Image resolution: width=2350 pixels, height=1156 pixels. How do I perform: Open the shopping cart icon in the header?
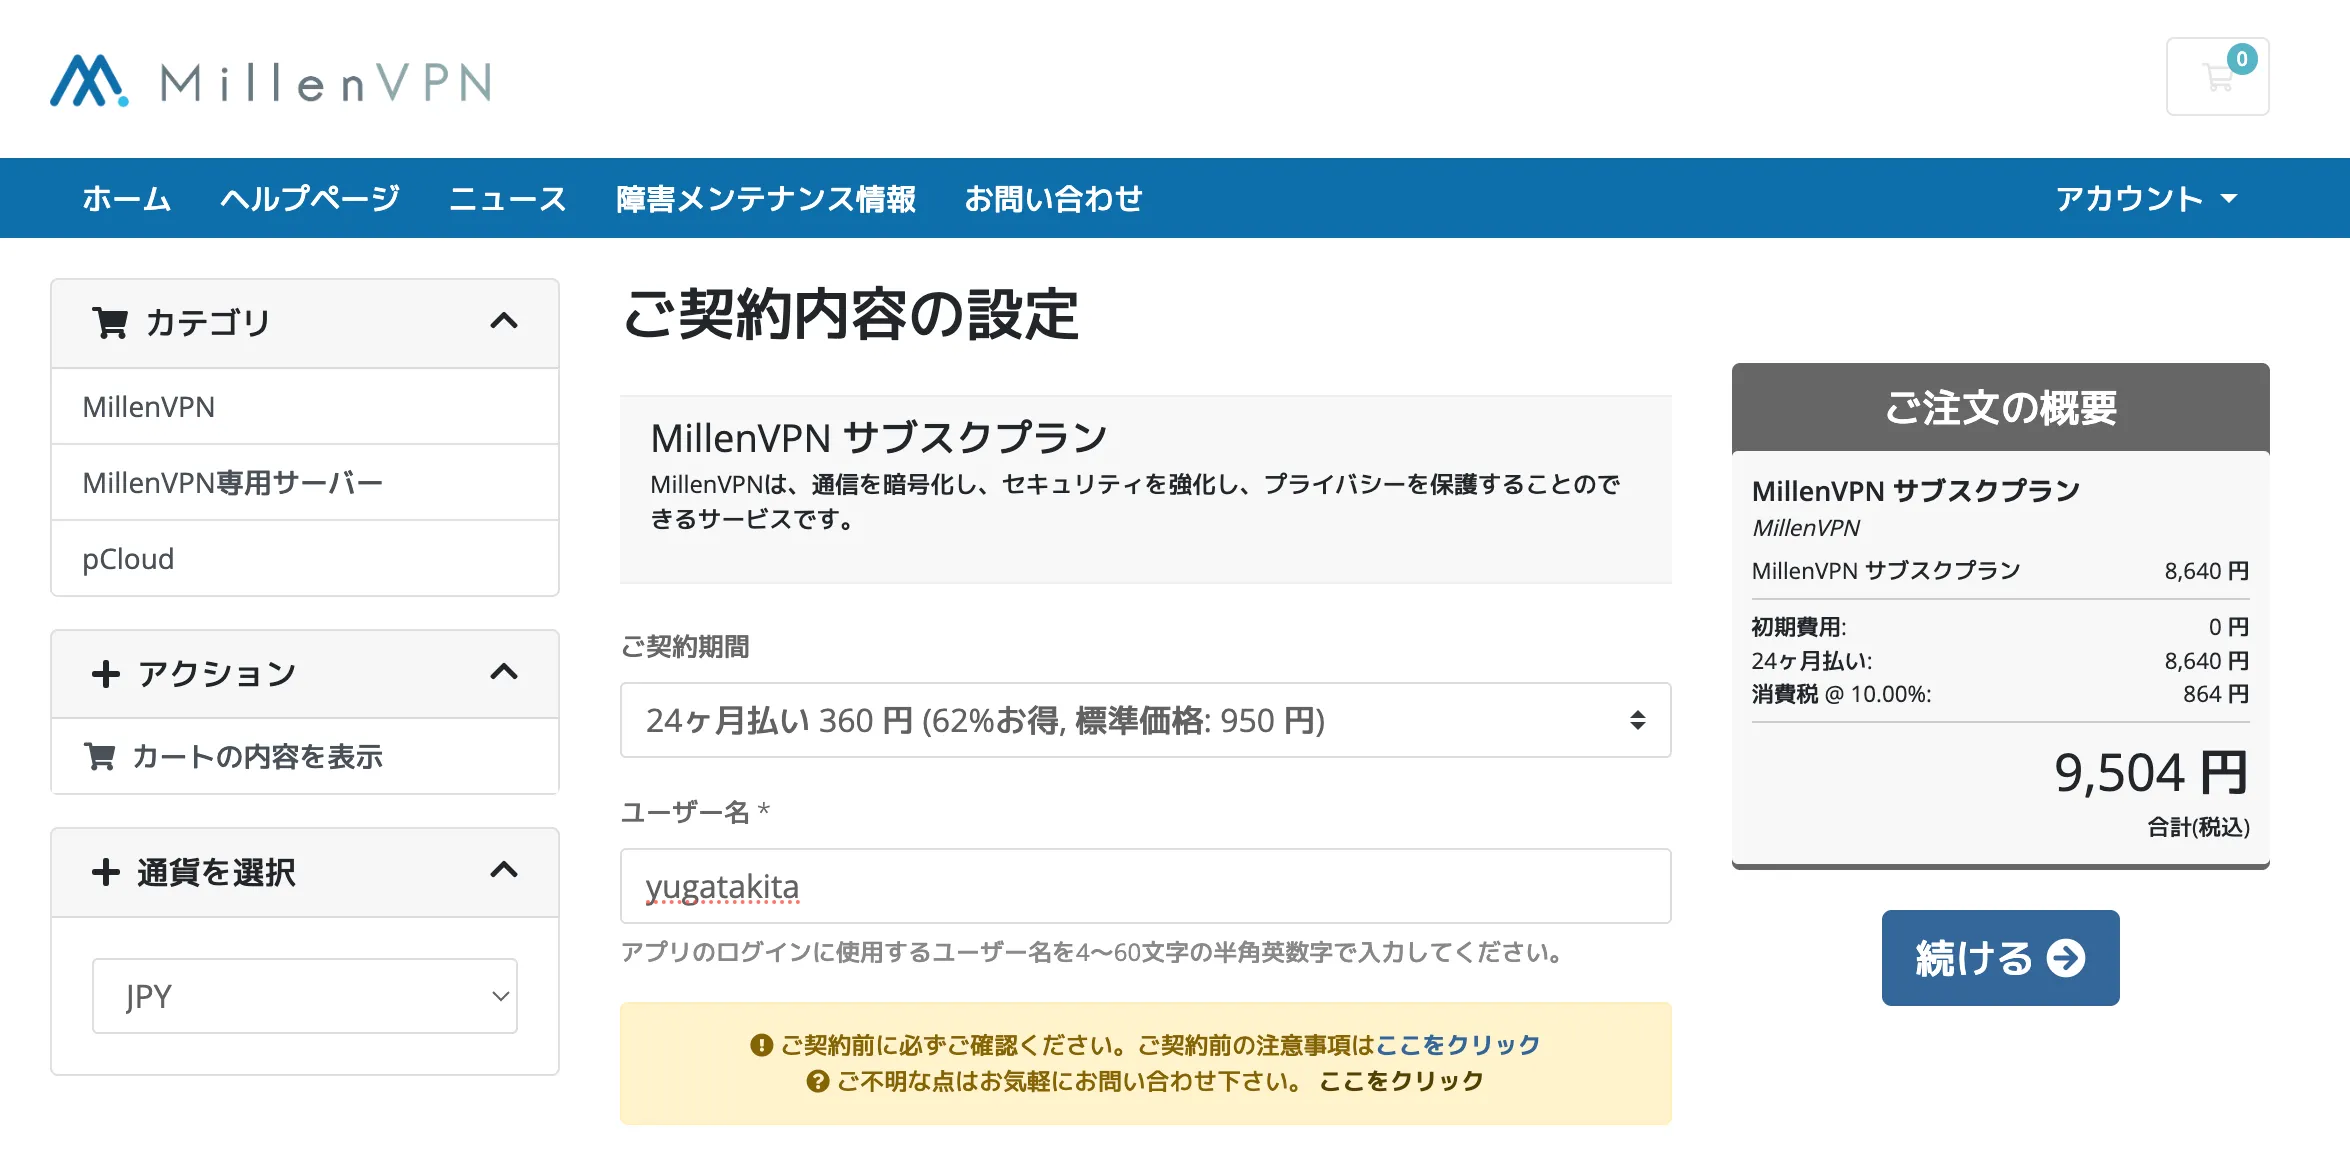(x=2216, y=77)
